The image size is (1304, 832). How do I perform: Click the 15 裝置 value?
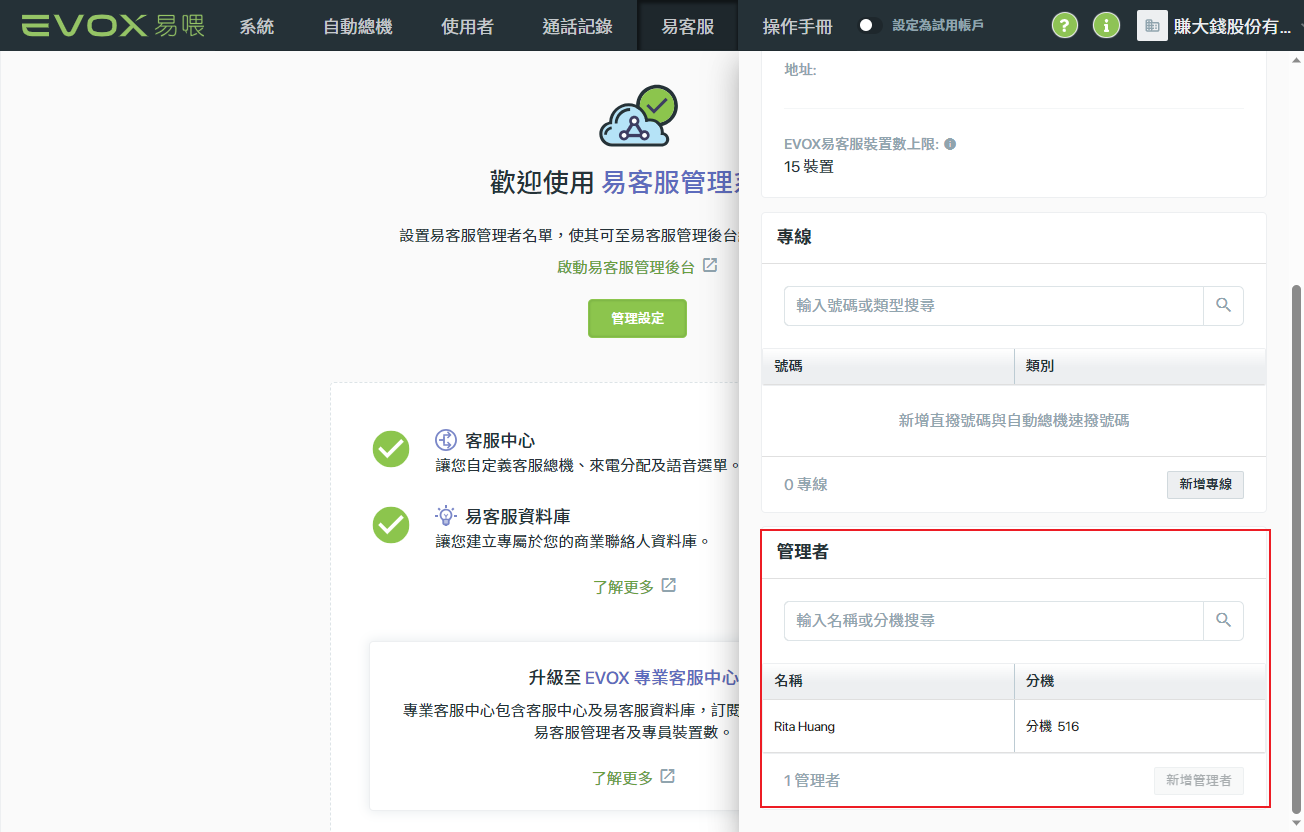click(x=809, y=166)
